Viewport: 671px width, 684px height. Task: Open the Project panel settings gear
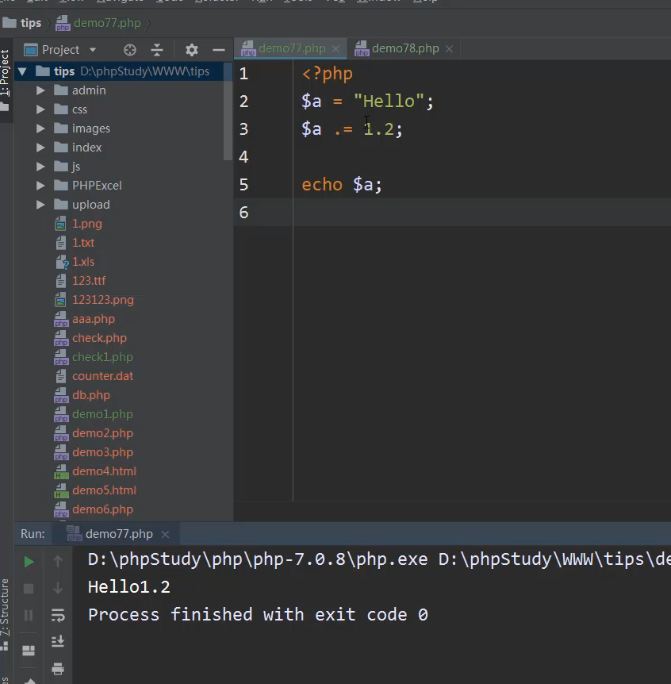tap(191, 49)
